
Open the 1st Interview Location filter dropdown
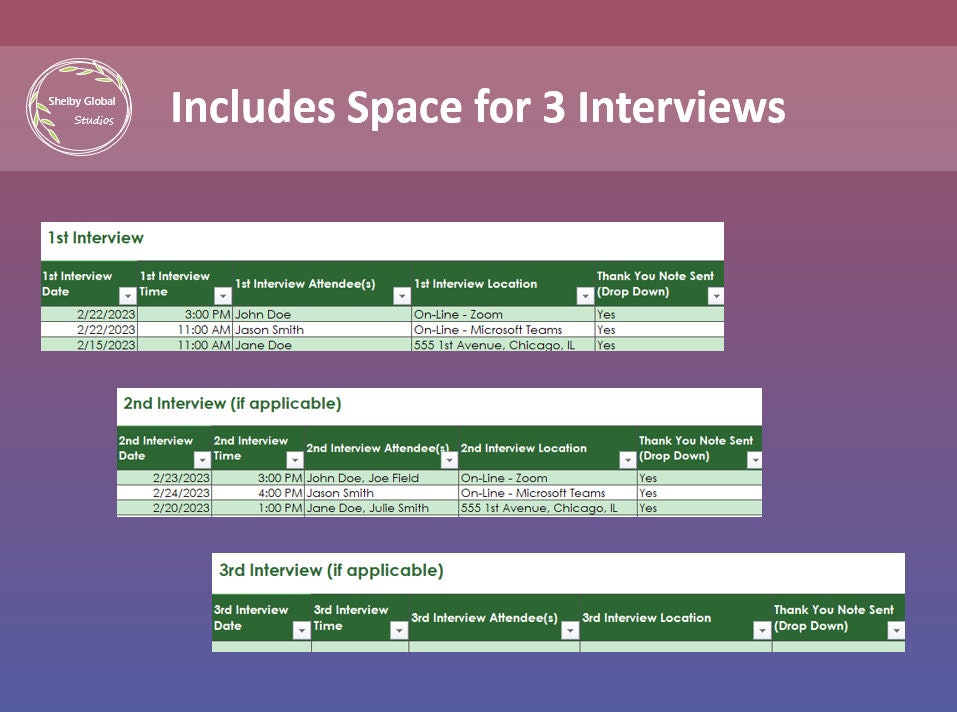coord(584,294)
